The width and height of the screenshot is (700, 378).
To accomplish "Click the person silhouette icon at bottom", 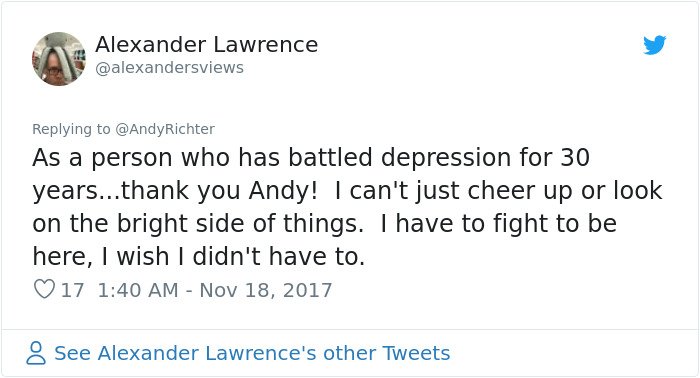I will coord(36,353).
